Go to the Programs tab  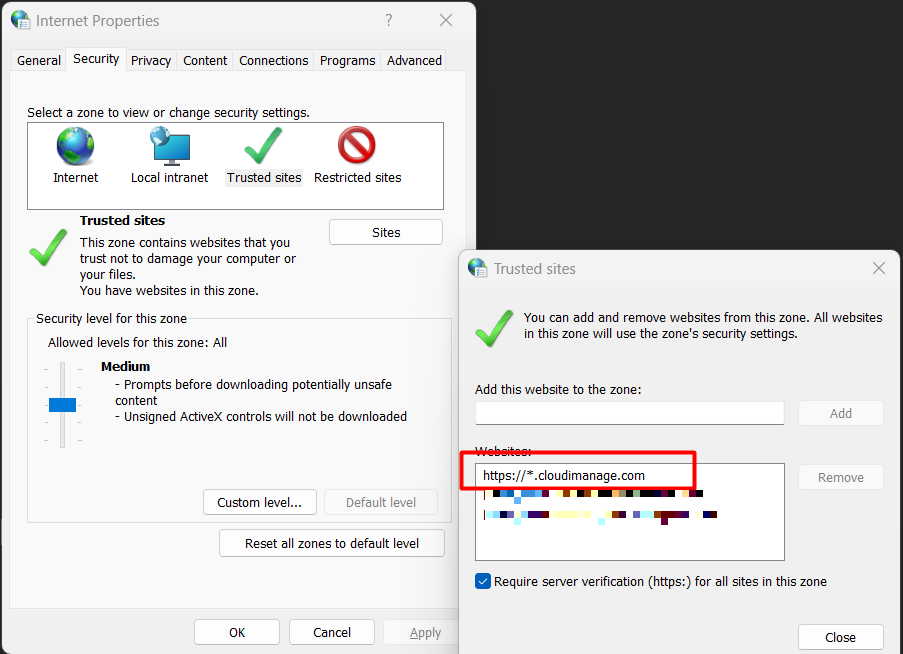pyautogui.click(x=347, y=60)
